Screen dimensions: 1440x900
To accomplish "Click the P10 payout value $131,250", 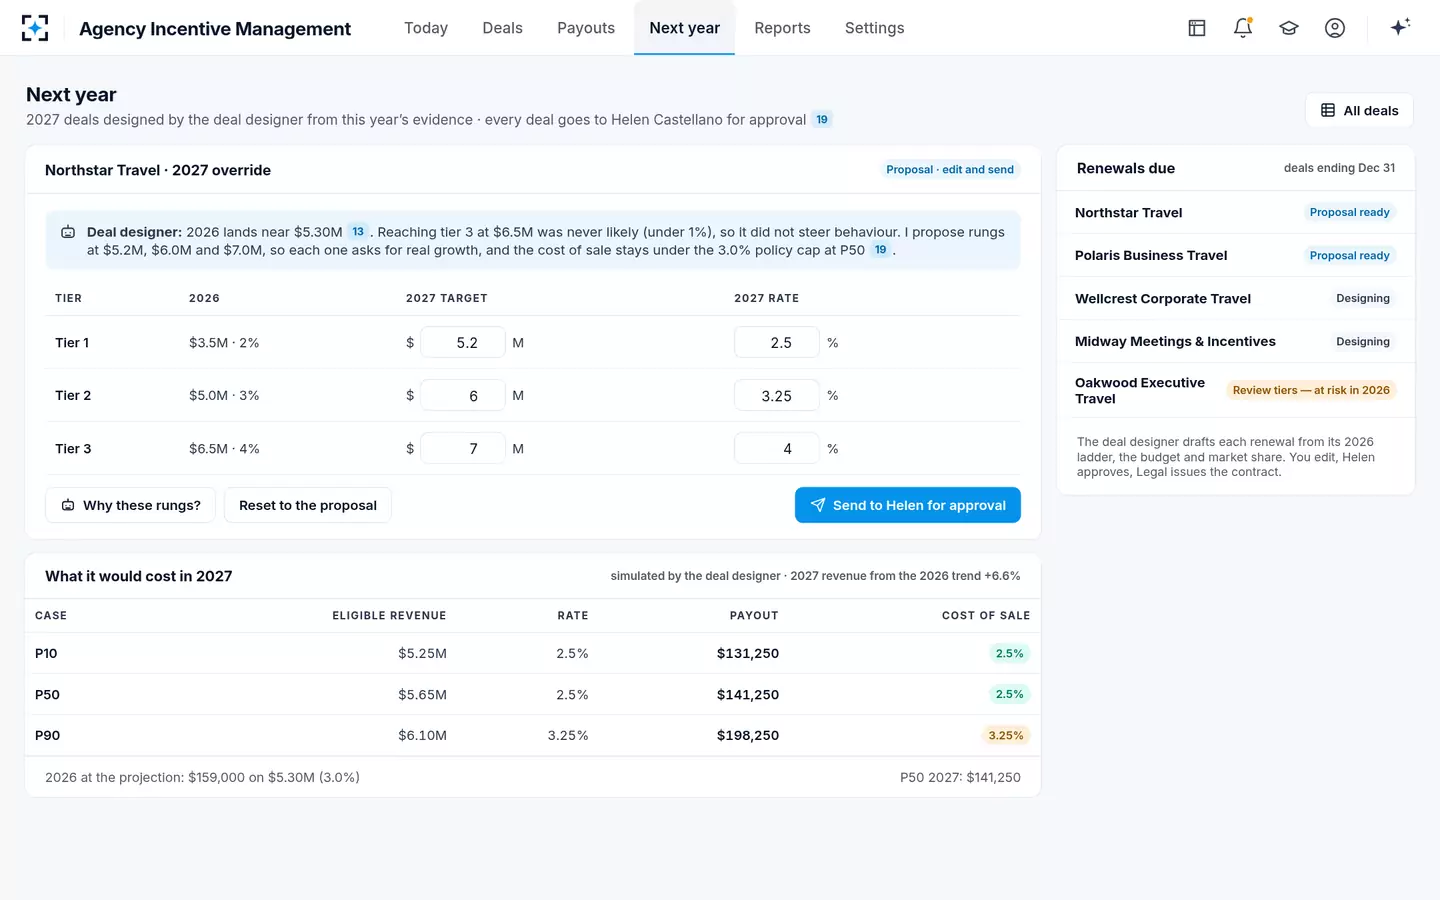I will pos(748,653).
